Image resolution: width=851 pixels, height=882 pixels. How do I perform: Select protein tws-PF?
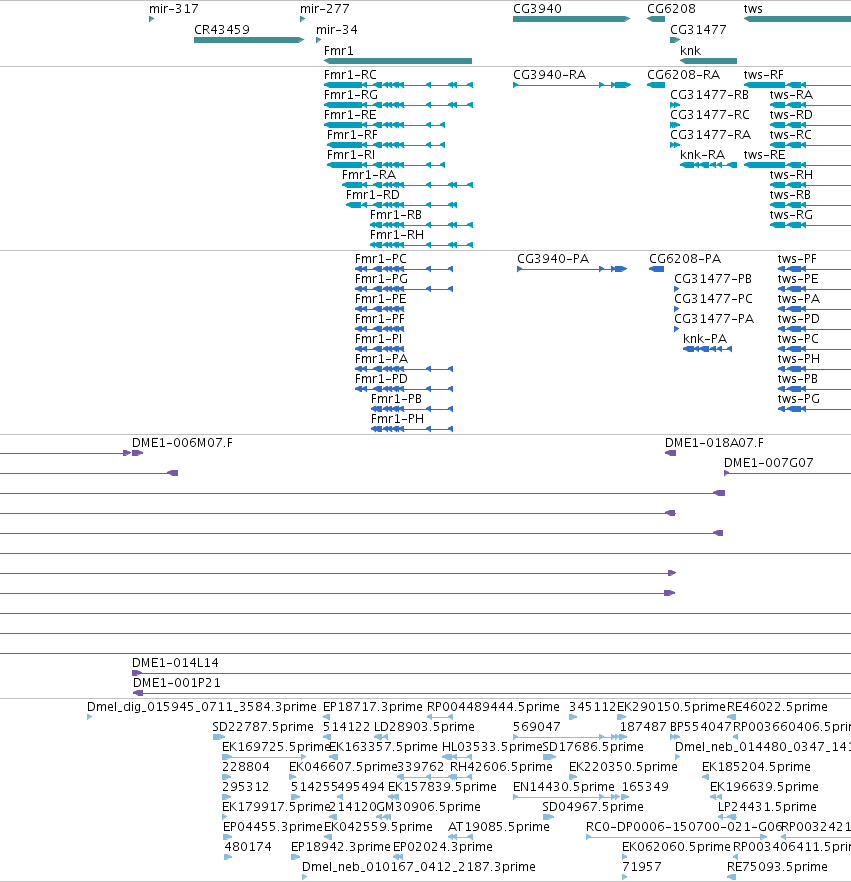click(x=797, y=259)
